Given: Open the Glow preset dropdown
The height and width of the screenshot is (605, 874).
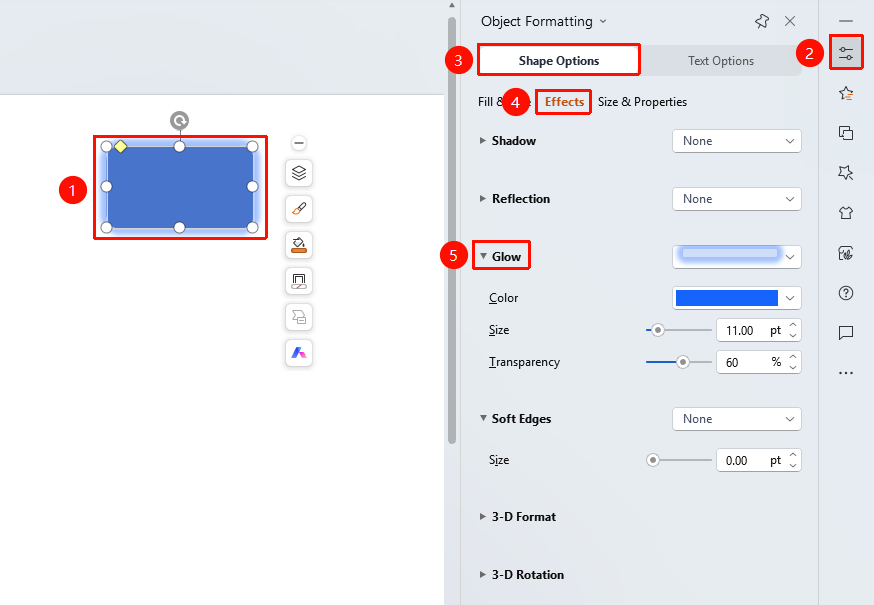Looking at the screenshot, I should click(736, 256).
